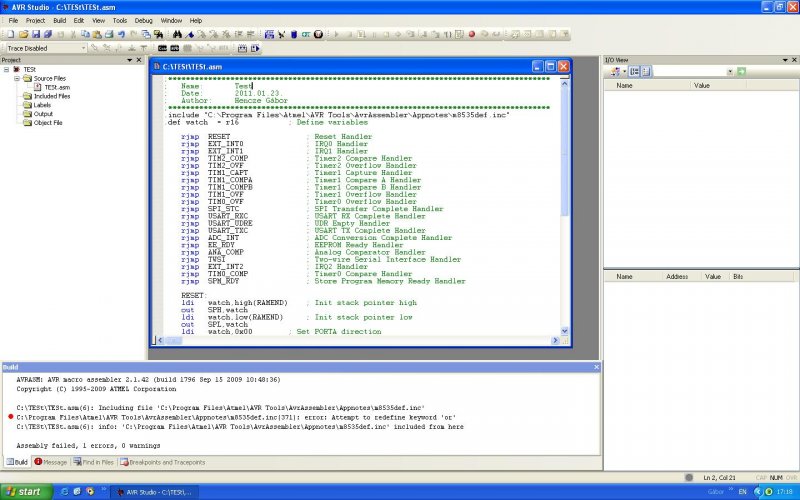Click the blue AVR chip programmer icon
800x500 pixels.
click(294, 34)
